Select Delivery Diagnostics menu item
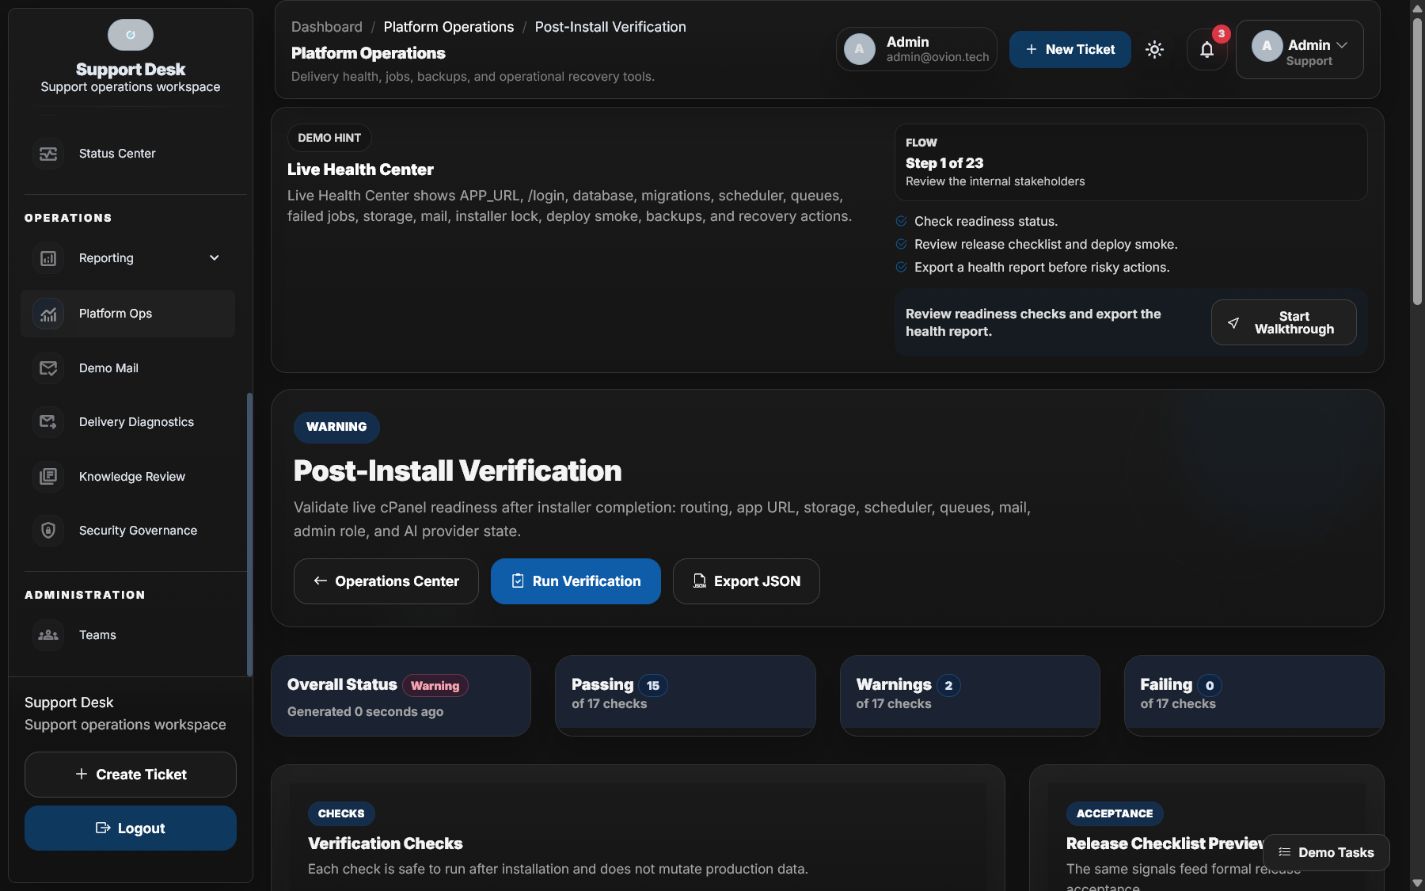The image size is (1425, 891). coord(128,422)
